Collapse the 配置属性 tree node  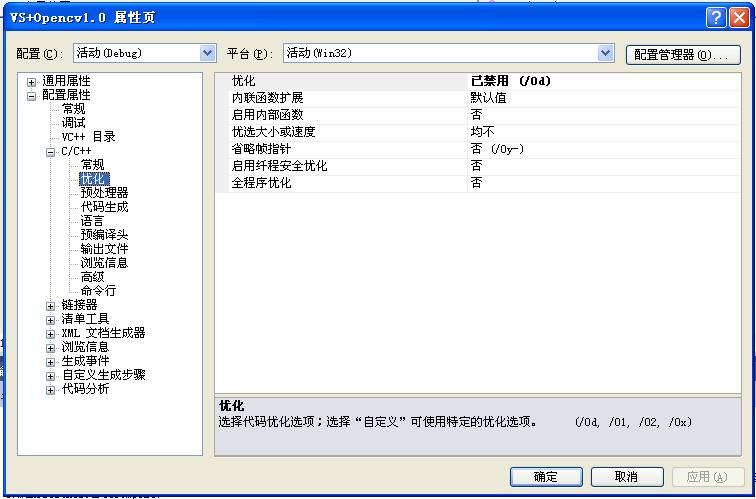click(31, 96)
